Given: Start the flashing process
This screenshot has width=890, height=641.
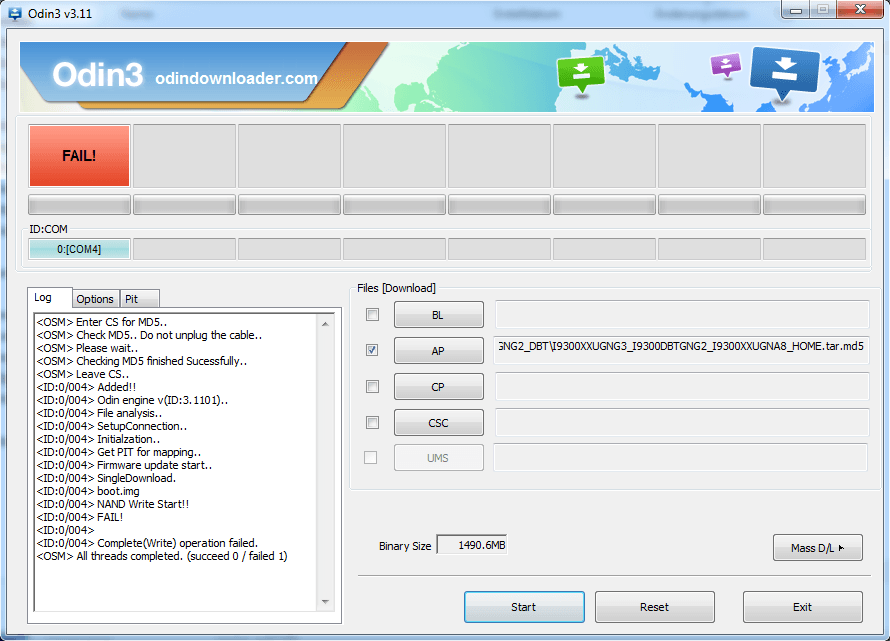Looking at the screenshot, I should (x=524, y=607).
